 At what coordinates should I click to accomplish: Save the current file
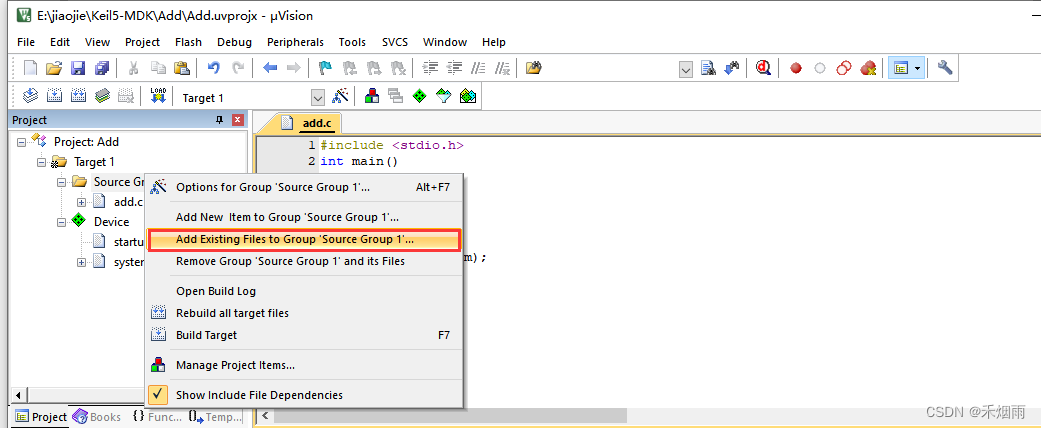78,68
